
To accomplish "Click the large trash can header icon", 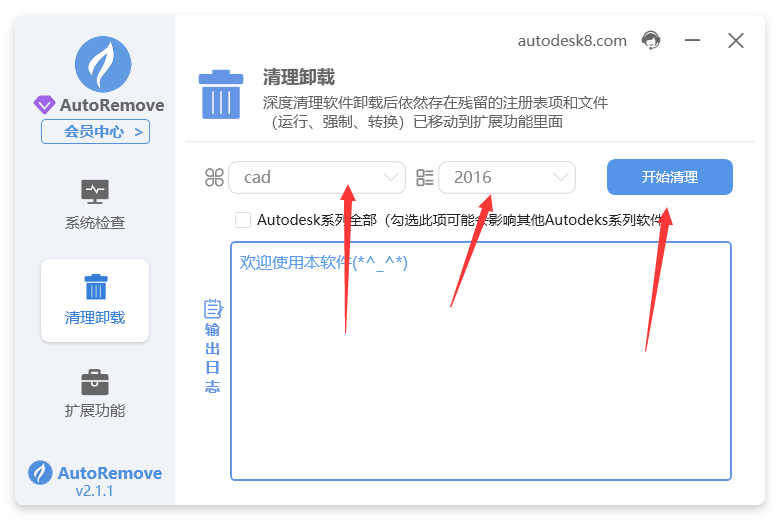I will click(220, 94).
